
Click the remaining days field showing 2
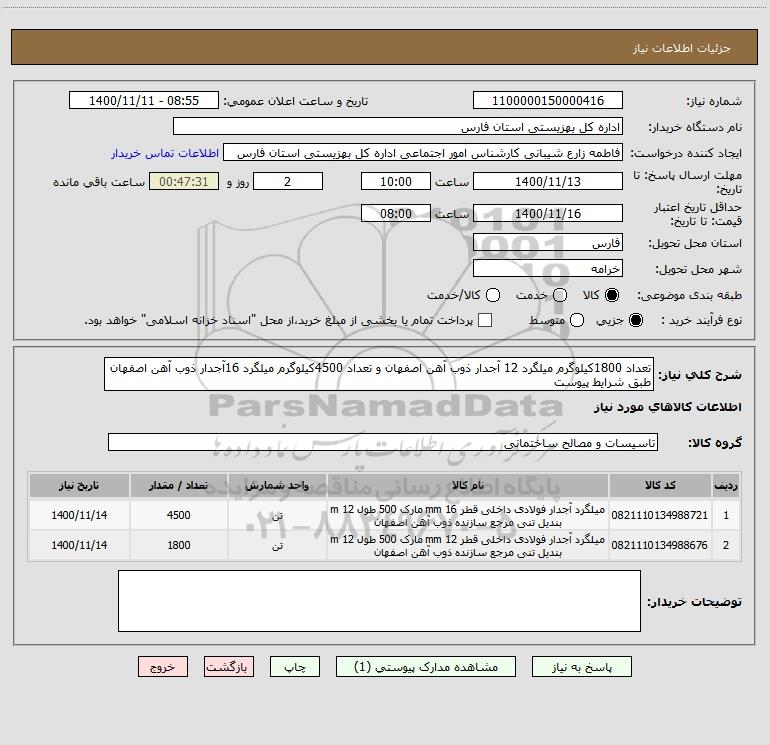coord(288,181)
